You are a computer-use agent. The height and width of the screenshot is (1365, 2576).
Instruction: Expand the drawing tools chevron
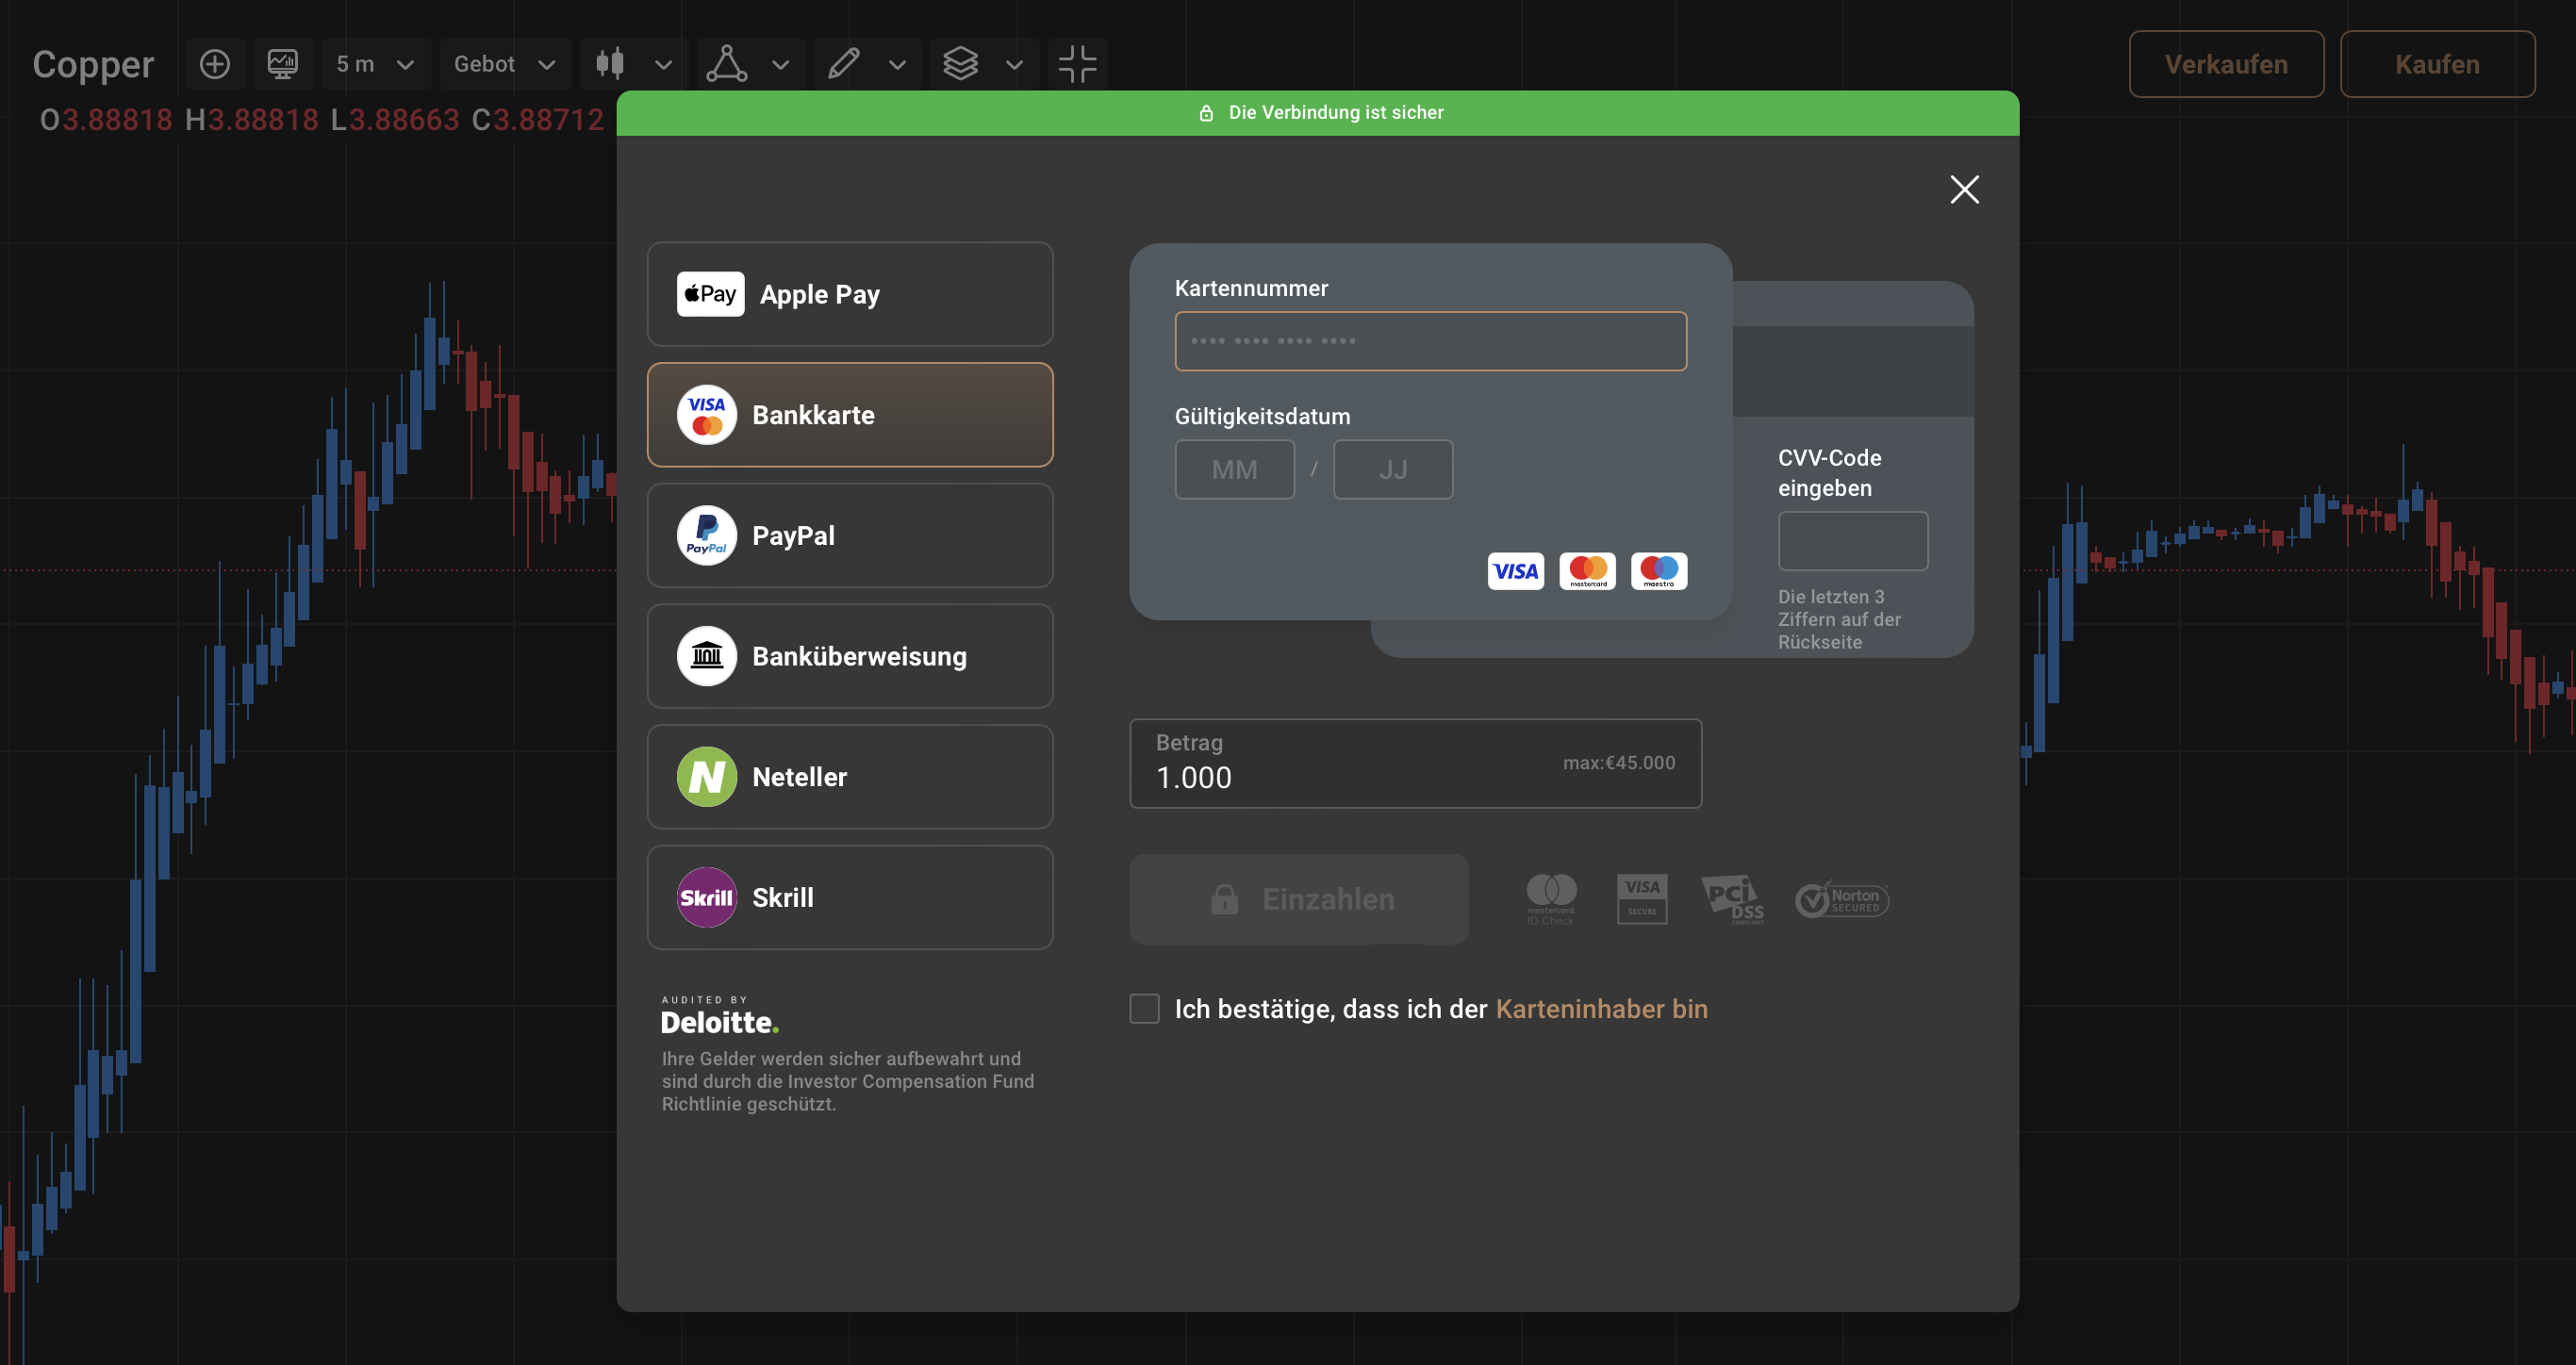tap(897, 65)
